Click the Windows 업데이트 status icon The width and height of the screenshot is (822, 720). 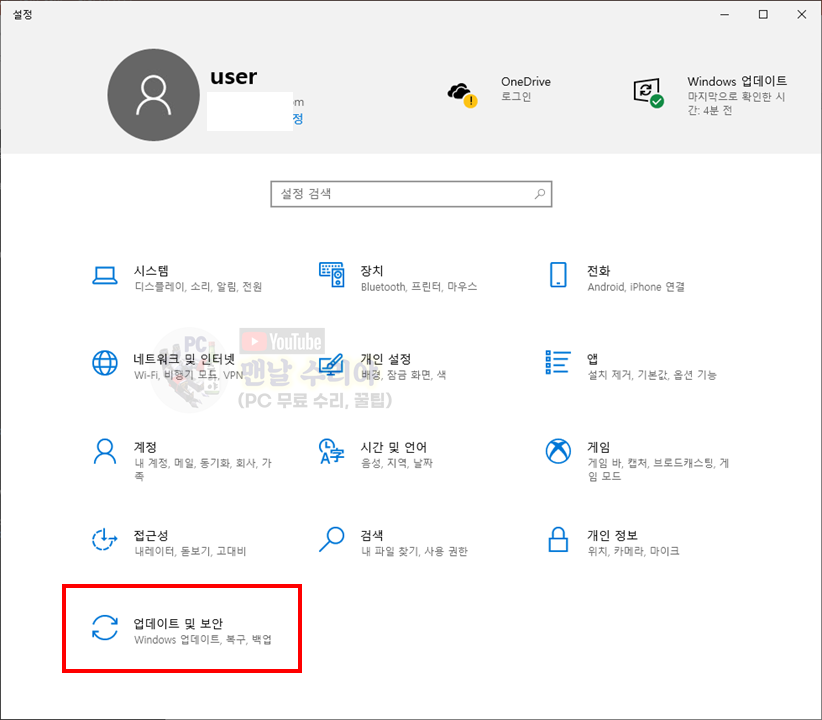pyautogui.click(x=648, y=93)
